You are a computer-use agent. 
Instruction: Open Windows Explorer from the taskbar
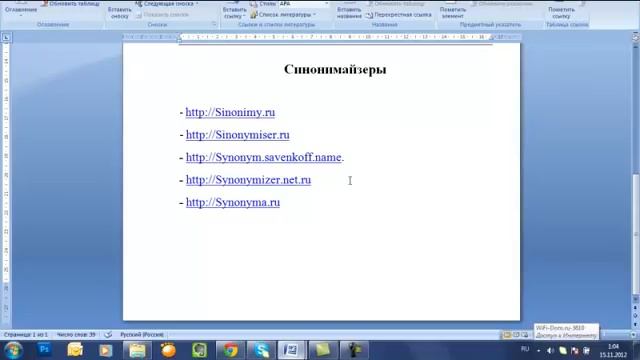(138, 350)
